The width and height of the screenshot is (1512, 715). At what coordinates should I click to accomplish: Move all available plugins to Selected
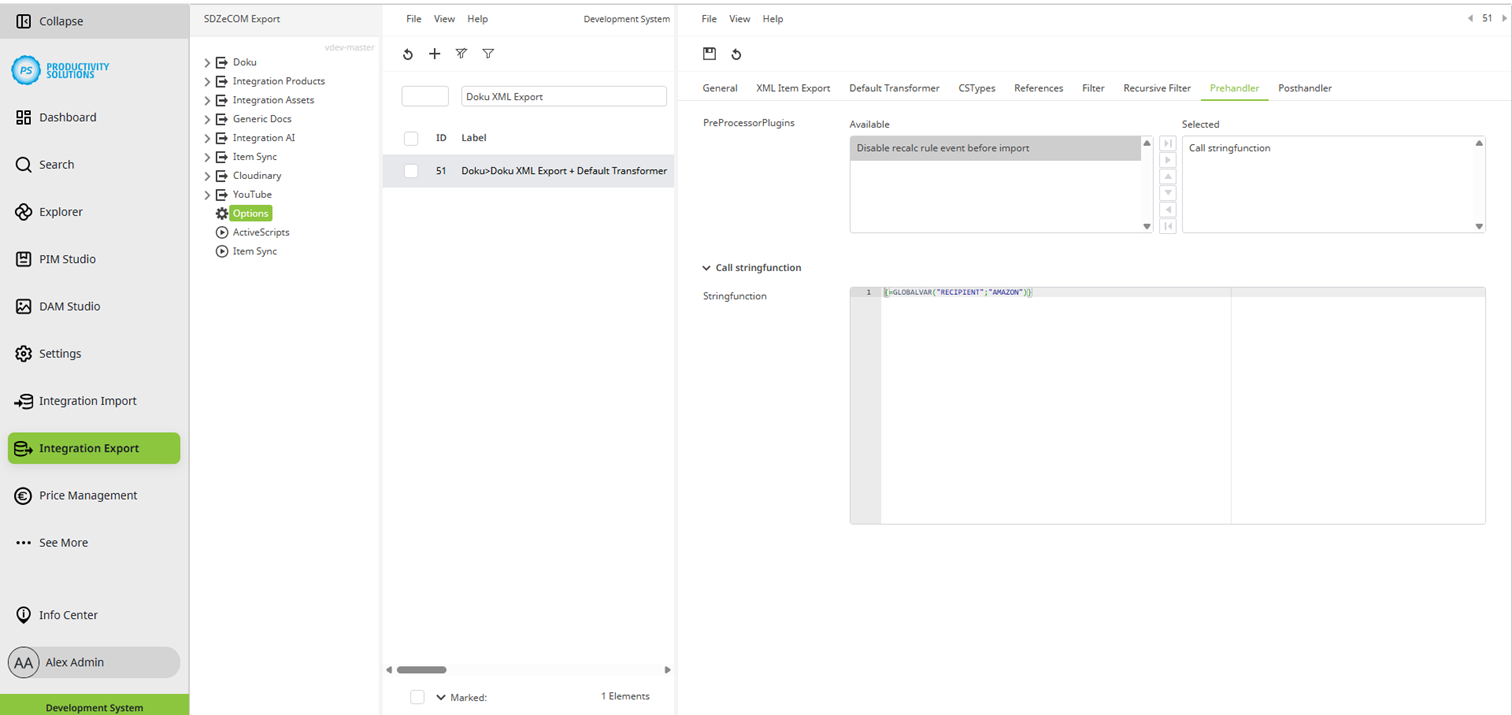coord(1167,143)
